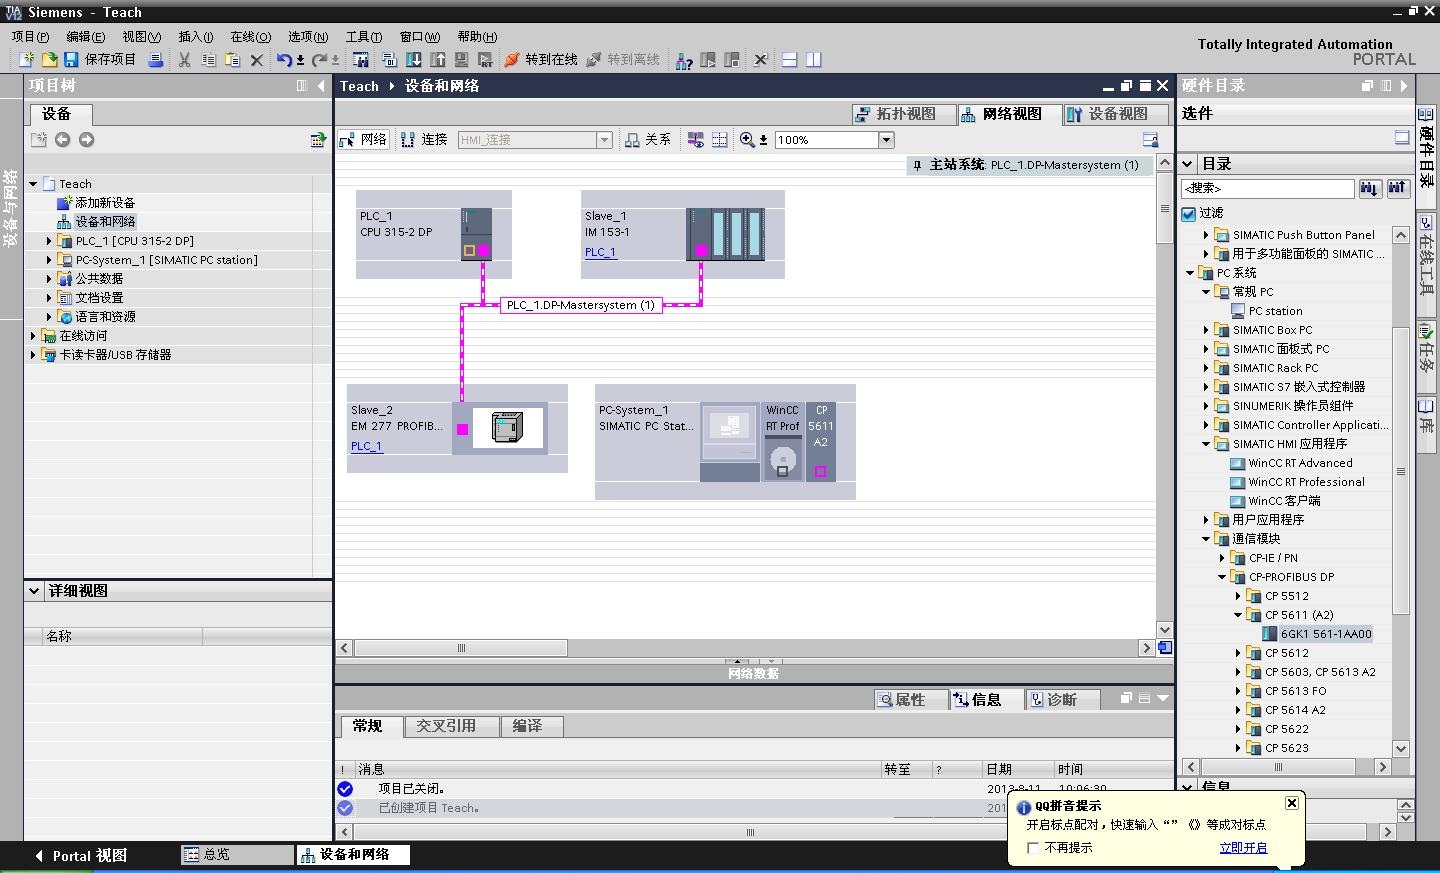Click the print icon in the main toolbar
Screen dimensions: 1440x873
coord(156,60)
